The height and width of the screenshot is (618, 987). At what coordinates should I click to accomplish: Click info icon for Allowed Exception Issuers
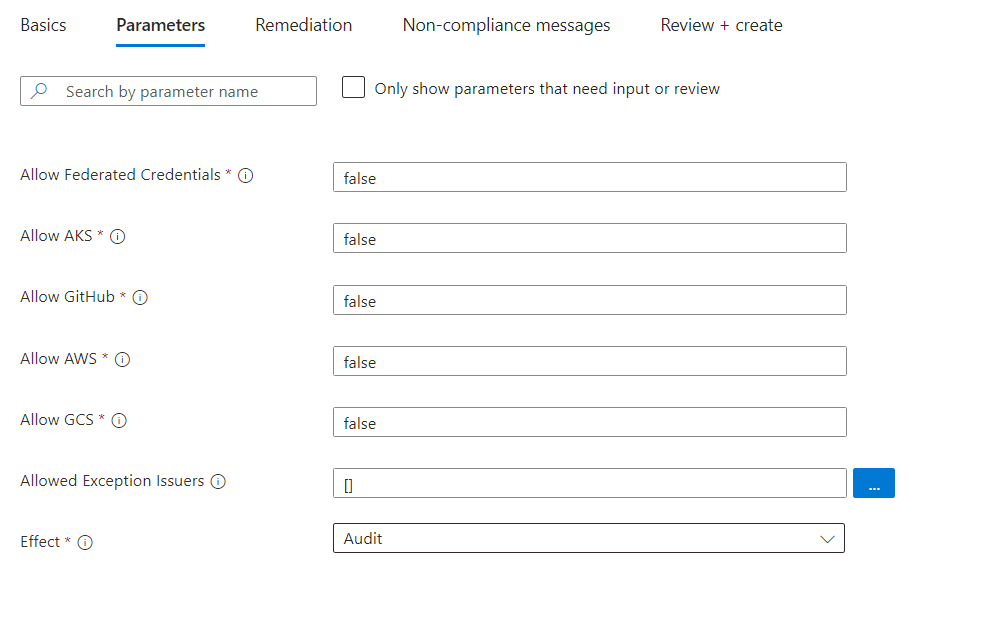218,481
